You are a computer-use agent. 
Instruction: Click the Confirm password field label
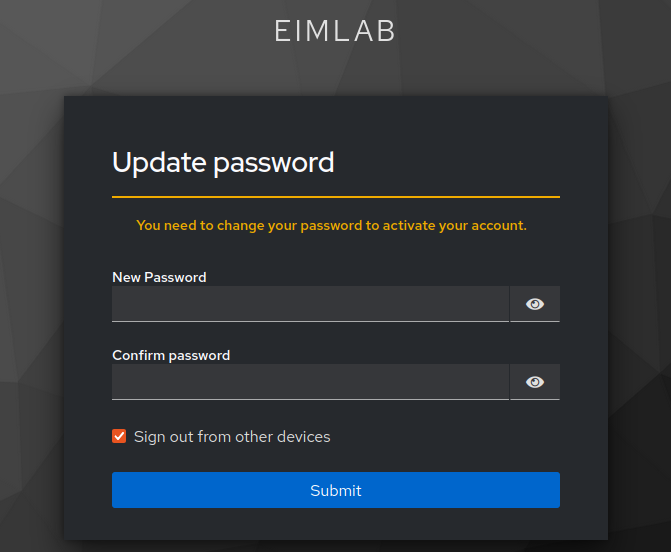coord(171,355)
